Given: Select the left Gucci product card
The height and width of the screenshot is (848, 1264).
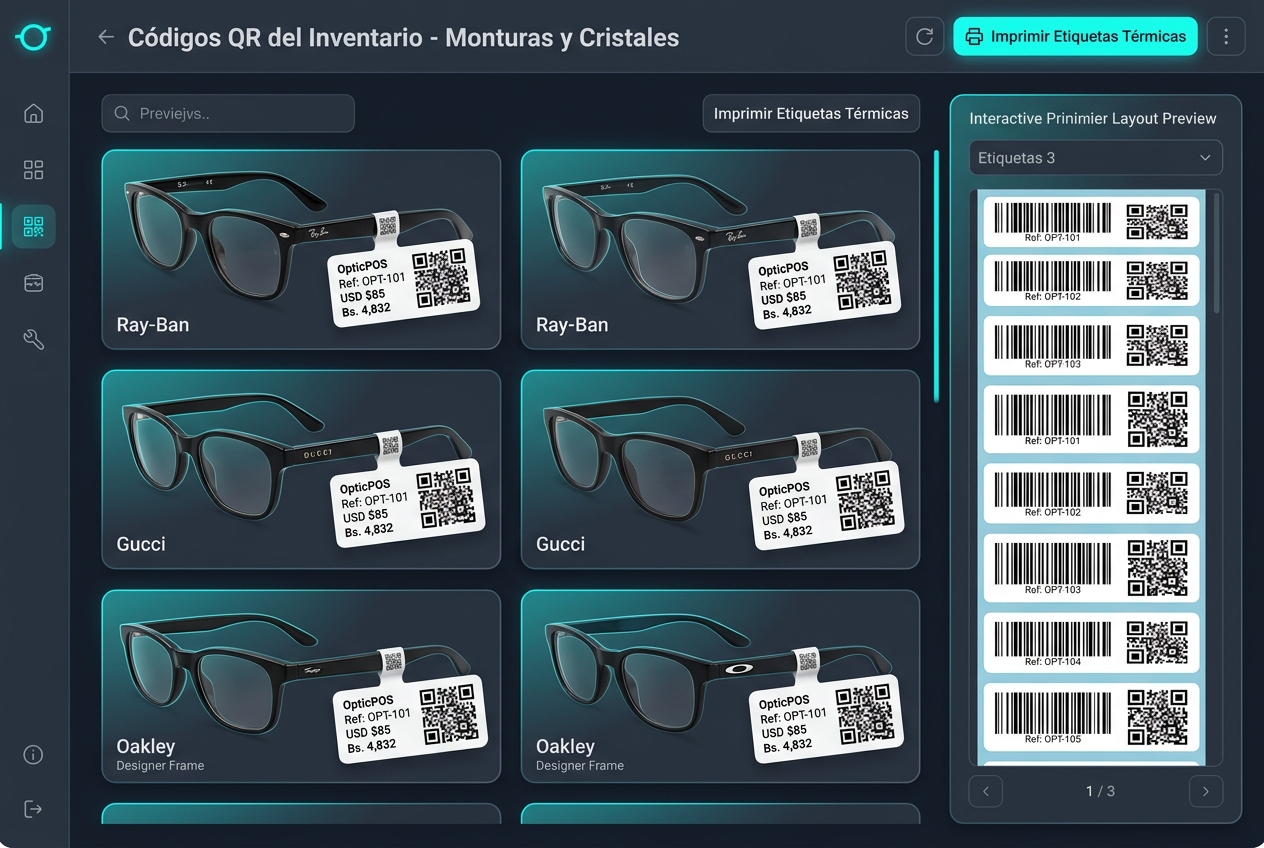Looking at the screenshot, I should tap(301, 469).
